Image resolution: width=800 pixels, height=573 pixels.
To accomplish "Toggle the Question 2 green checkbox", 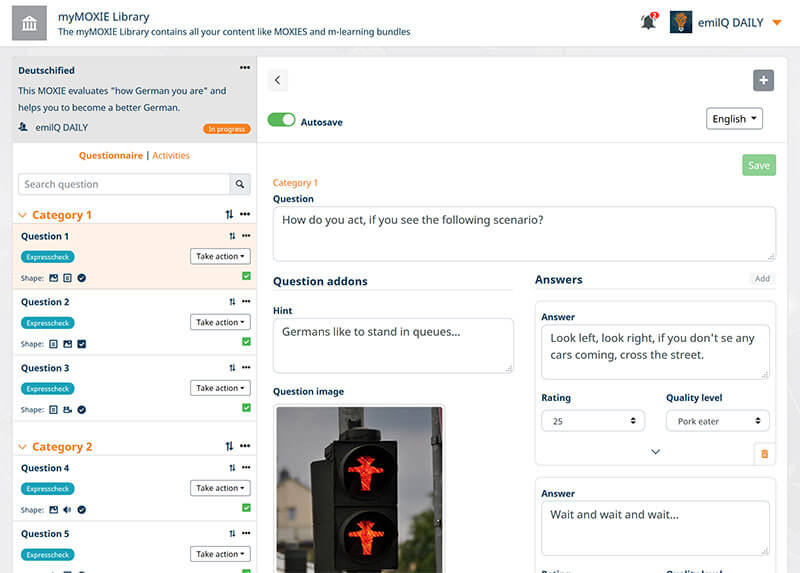I will 246,342.
